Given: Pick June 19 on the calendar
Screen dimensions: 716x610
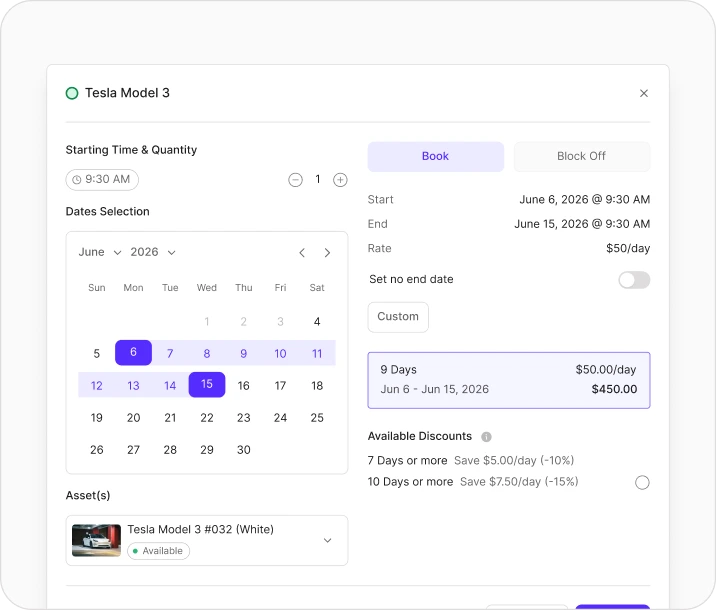Looking at the screenshot, I should point(96,418).
